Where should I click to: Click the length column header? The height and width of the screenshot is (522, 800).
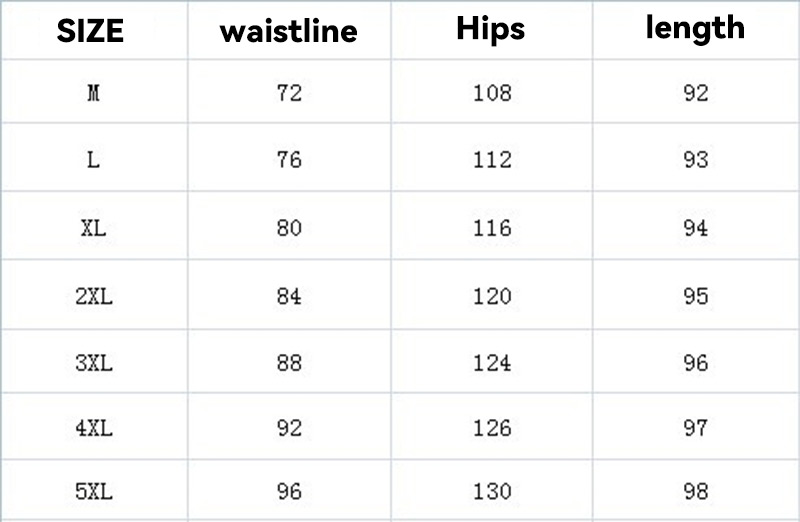(x=695, y=28)
